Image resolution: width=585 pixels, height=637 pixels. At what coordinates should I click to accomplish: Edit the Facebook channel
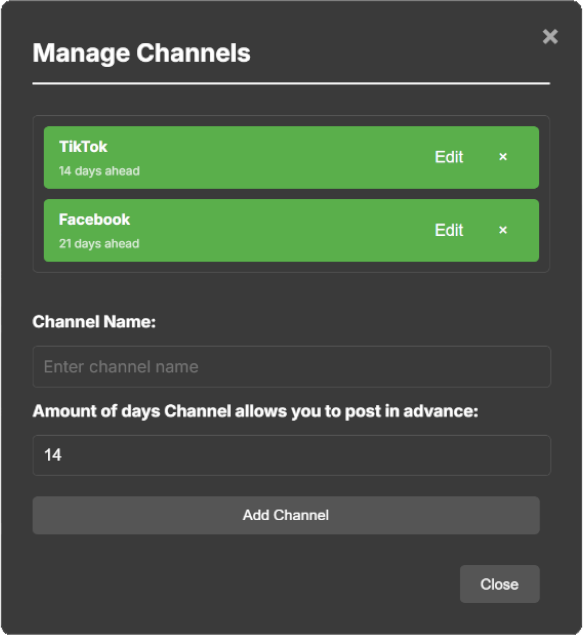pyautogui.click(x=449, y=230)
